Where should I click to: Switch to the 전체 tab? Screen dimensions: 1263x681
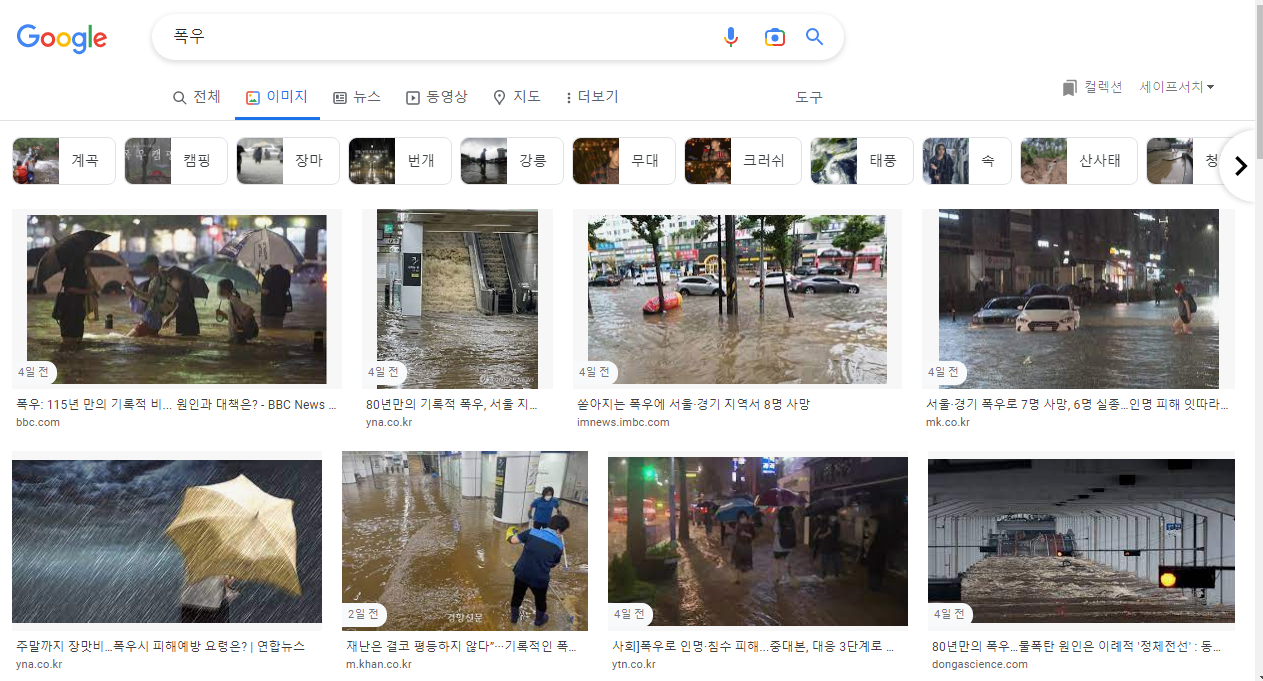point(196,97)
